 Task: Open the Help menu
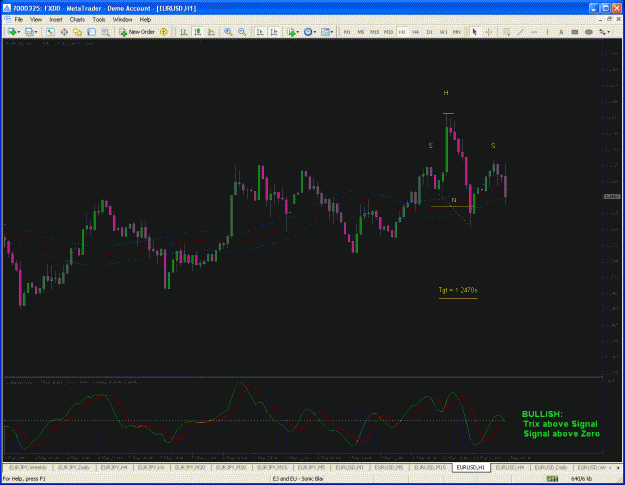click(x=145, y=20)
